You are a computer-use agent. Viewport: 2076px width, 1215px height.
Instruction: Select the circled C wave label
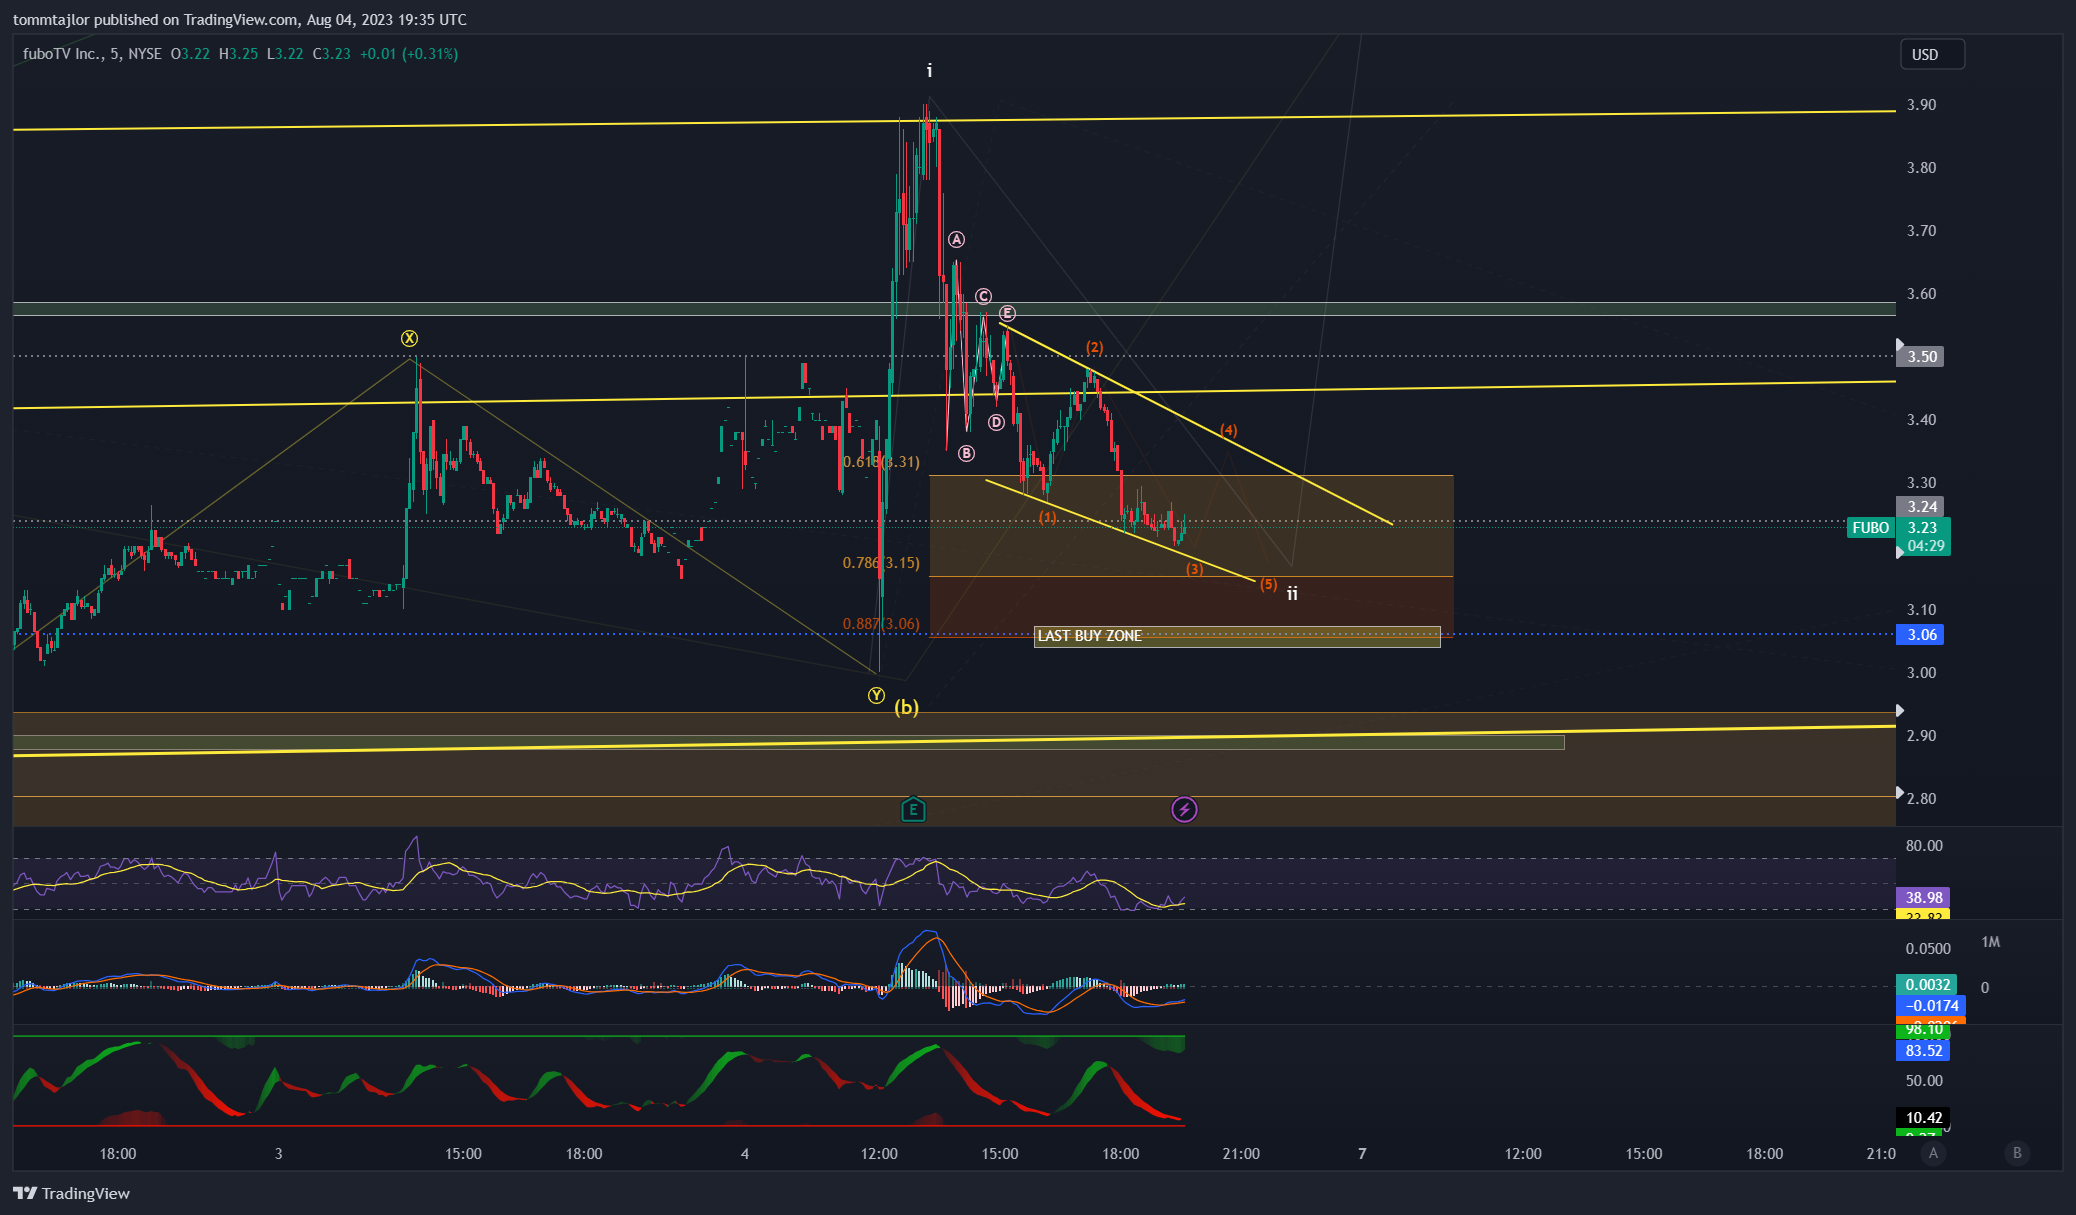click(x=983, y=296)
